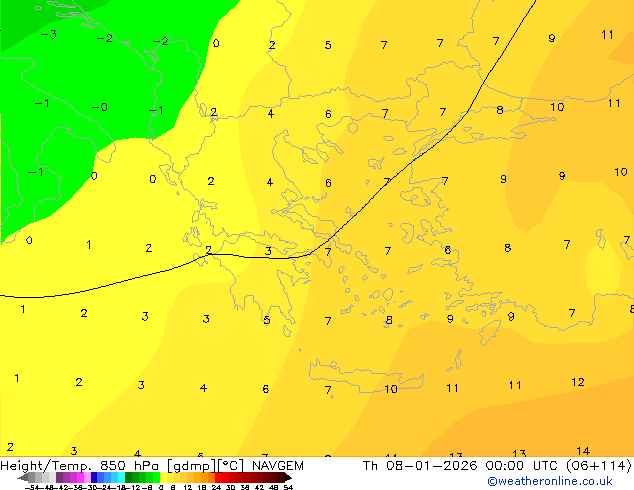Viewport: 634px width, 490px height.
Task: Pick the dark blue legend swatch
Action: 94,477
